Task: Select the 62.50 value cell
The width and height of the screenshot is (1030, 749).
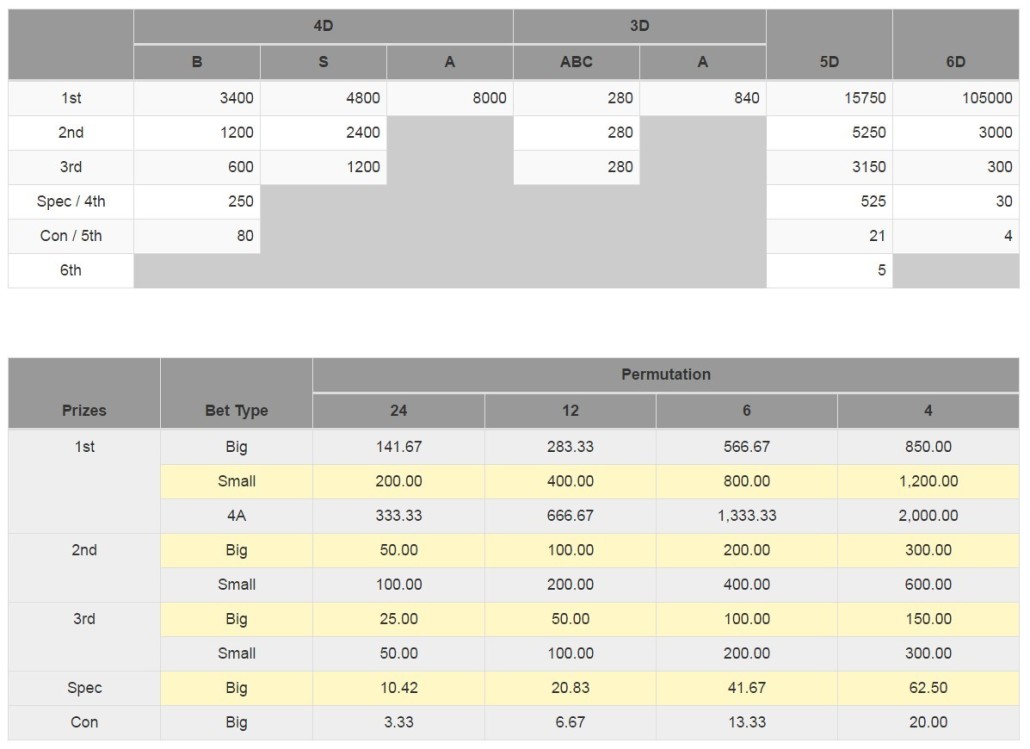Action: [x=928, y=688]
